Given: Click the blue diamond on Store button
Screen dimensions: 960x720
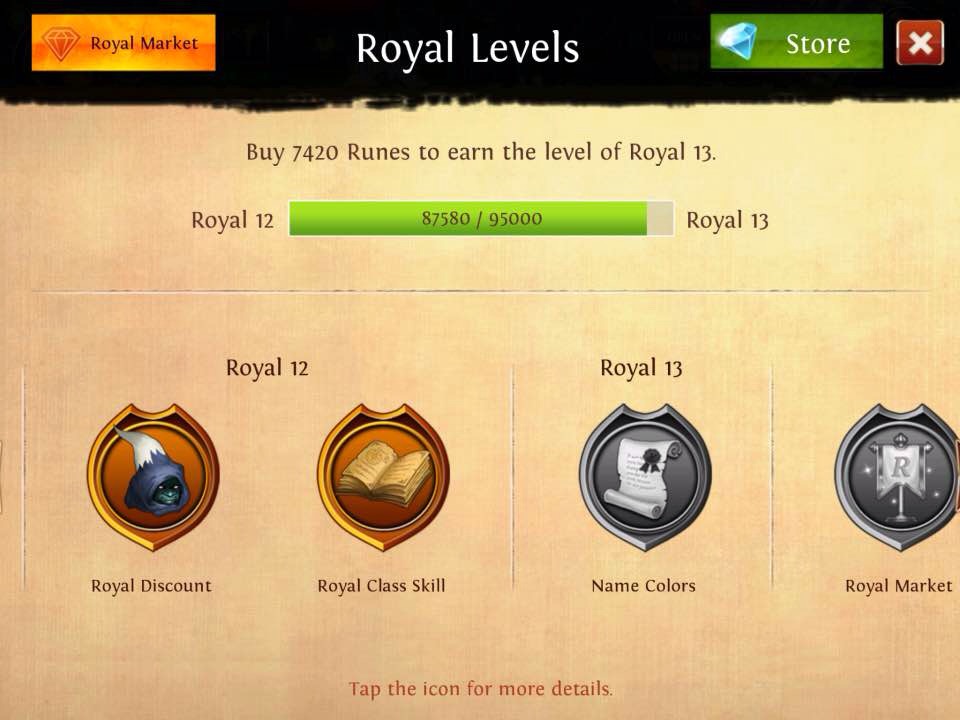Looking at the screenshot, I should pos(738,40).
